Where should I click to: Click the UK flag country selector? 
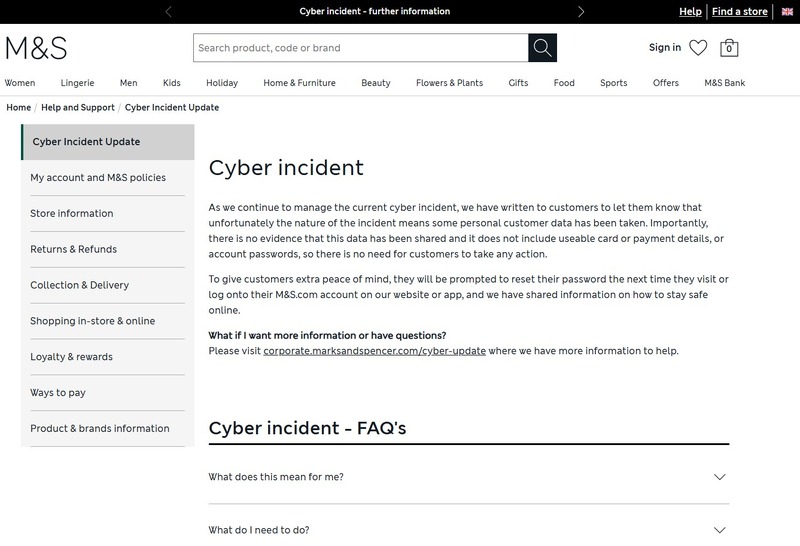786,12
